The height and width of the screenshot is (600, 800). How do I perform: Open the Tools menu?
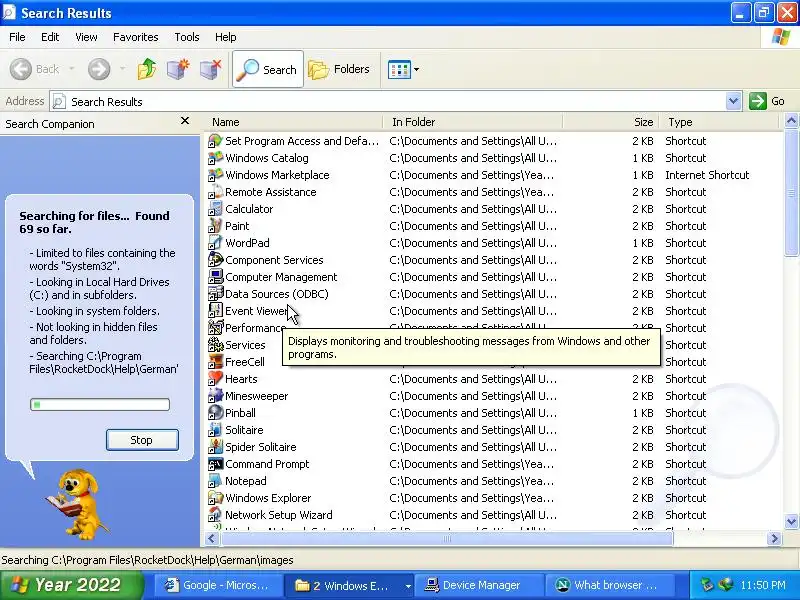pos(187,37)
